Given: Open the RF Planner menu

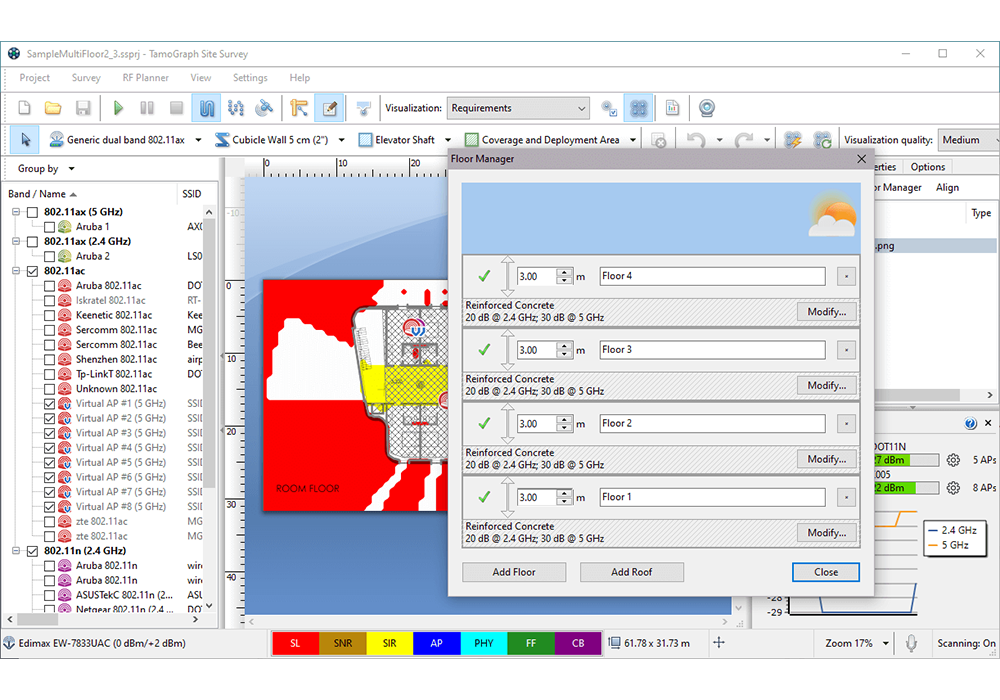Looking at the screenshot, I should click(x=145, y=78).
